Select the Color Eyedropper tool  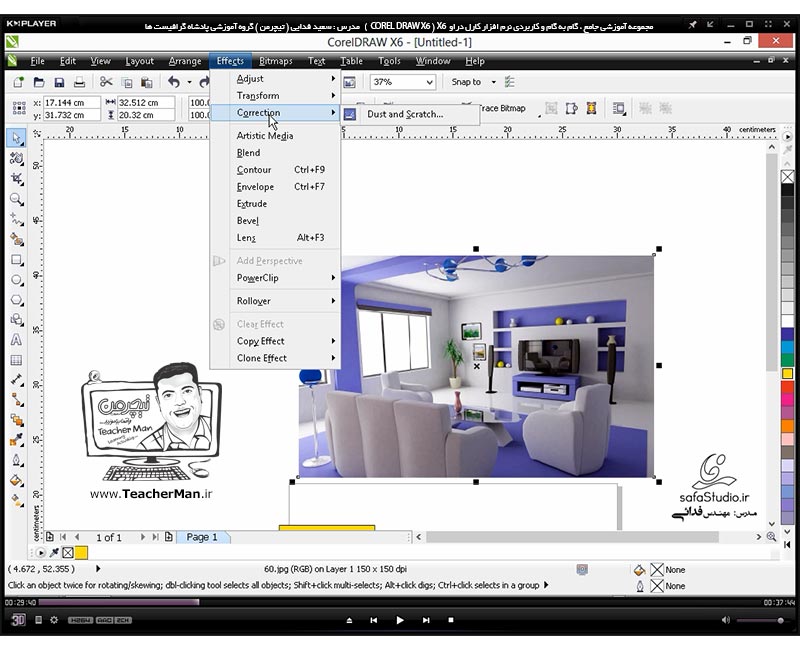[16, 440]
